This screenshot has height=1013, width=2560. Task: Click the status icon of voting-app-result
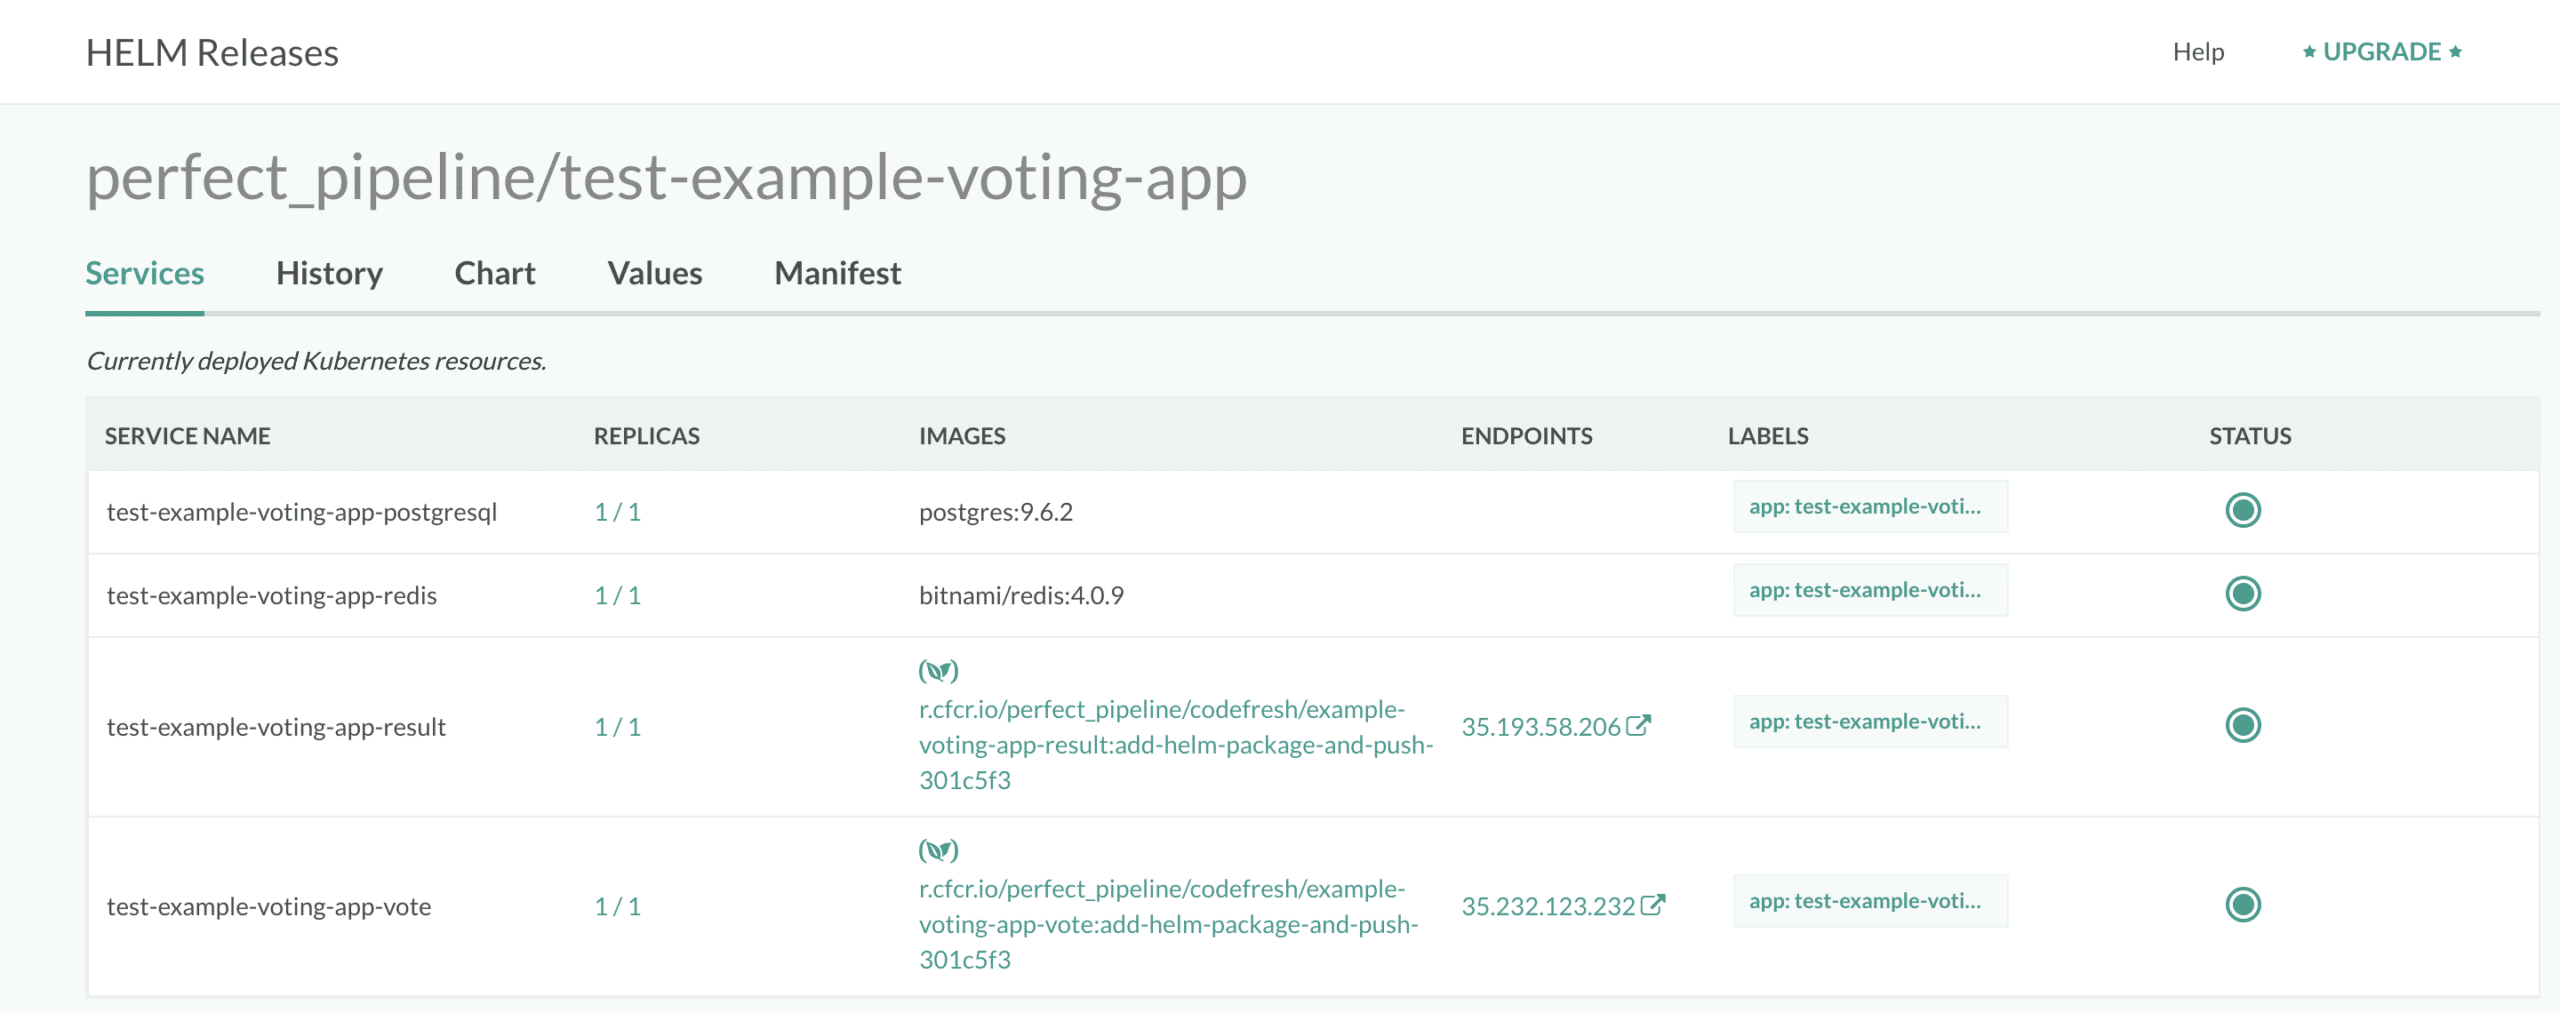coord(2242,725)
